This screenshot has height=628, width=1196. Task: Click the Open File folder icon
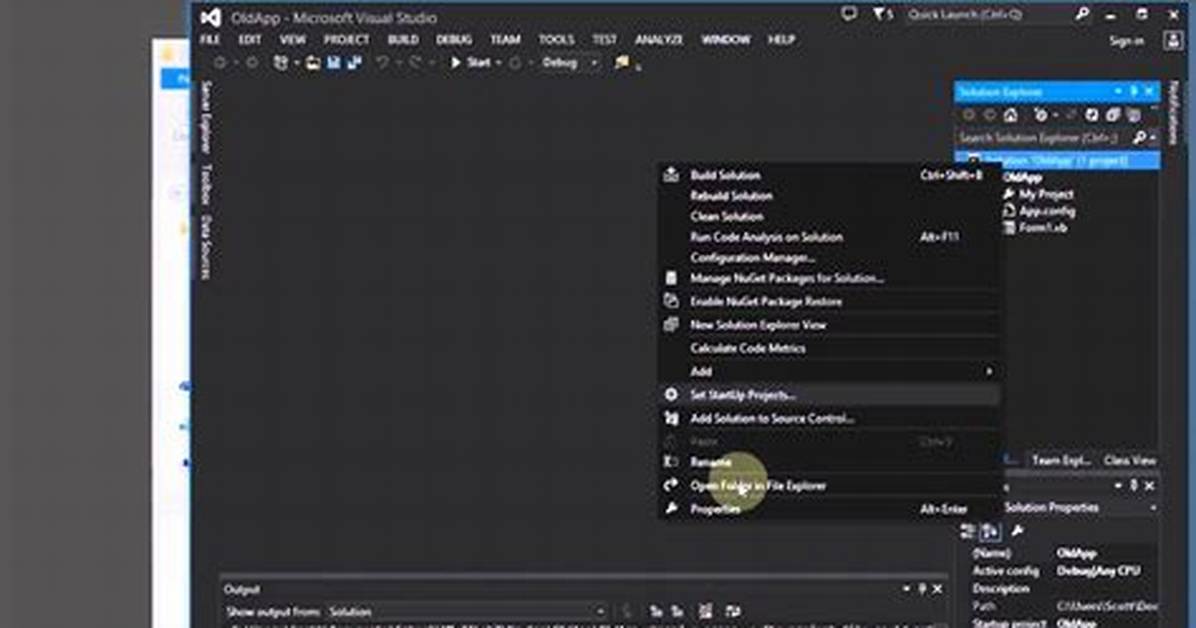(x=313, y=63)
